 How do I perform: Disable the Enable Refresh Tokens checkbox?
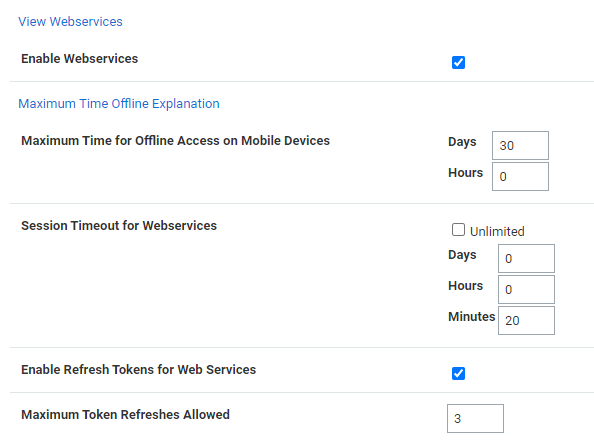458,374
